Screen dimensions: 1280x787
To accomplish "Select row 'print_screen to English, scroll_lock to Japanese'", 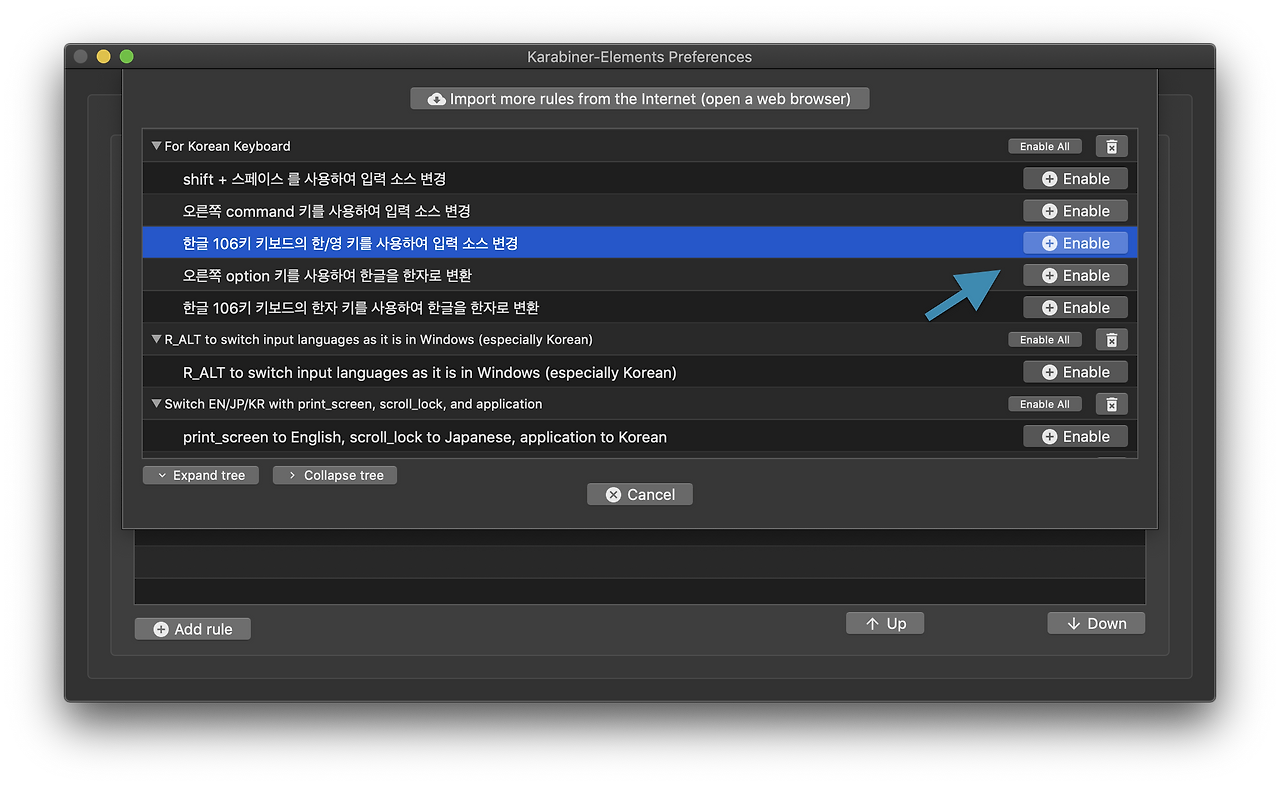I will [x=640, y=436].
